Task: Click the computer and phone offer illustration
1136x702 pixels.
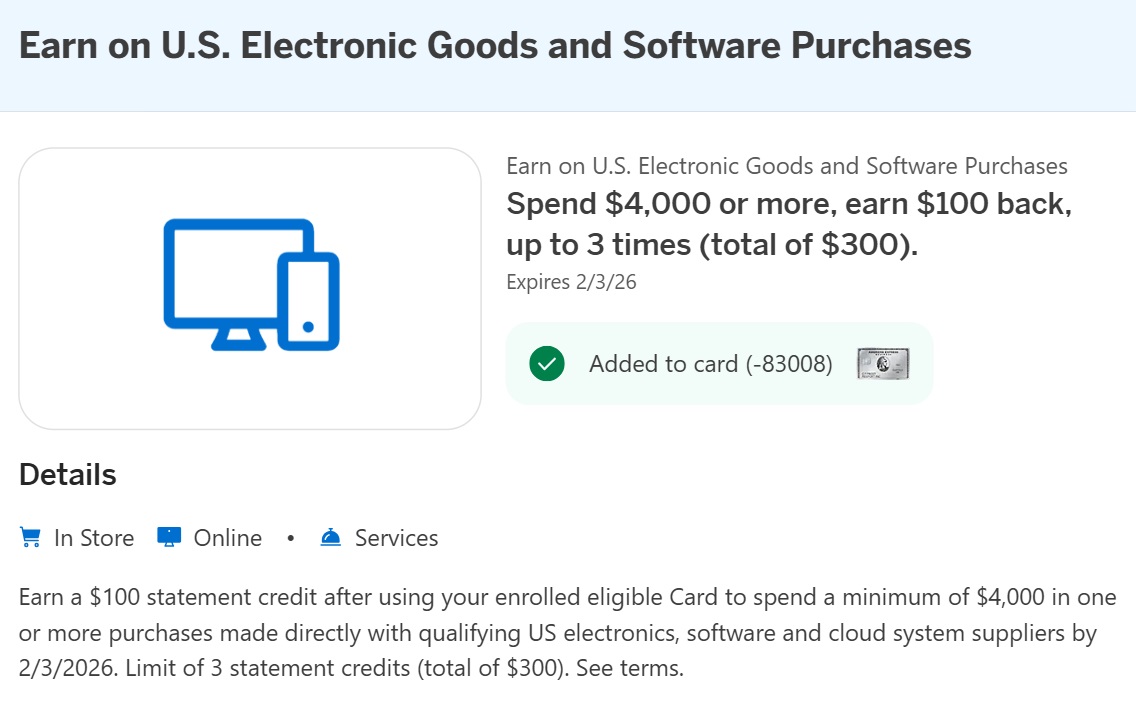Action: coord(250,287)
